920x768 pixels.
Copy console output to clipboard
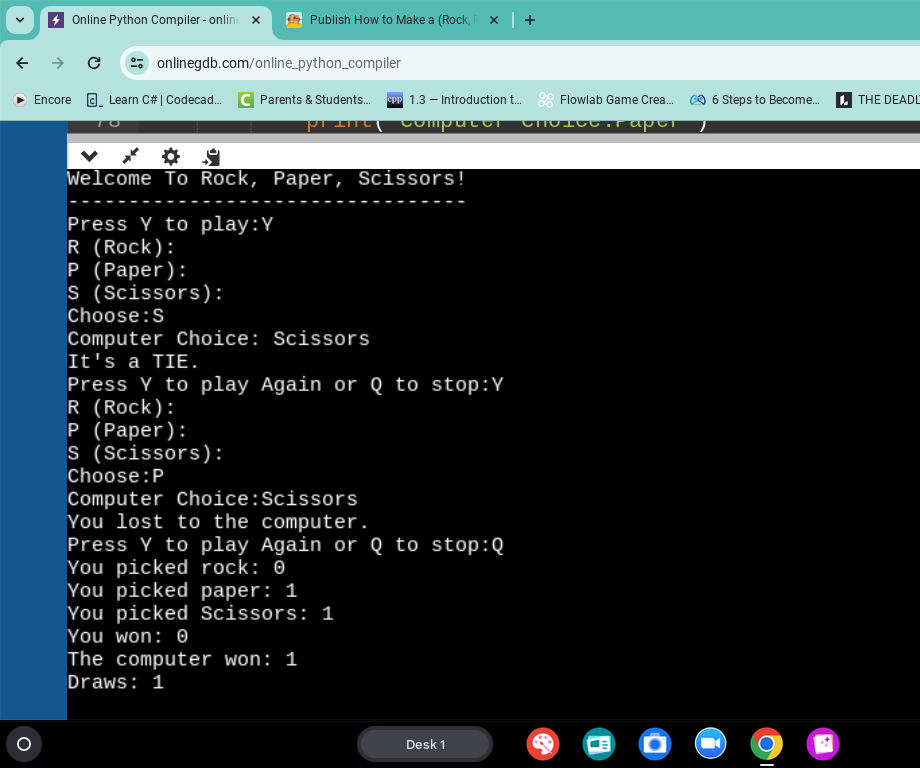tap(211, 156)
